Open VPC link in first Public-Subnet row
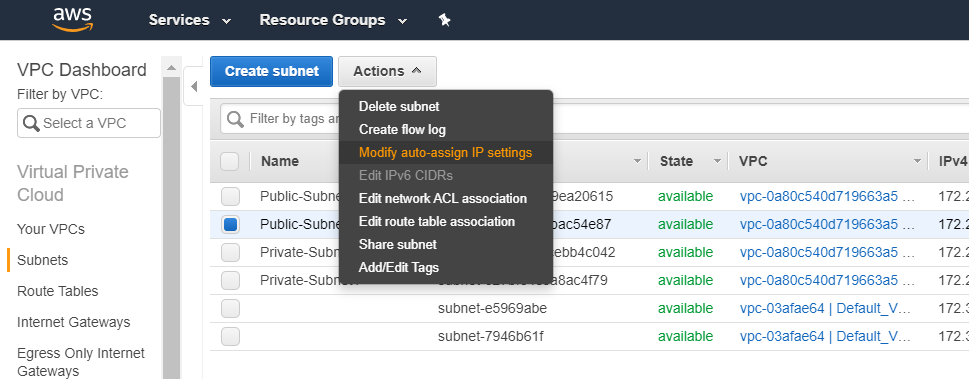 point(826,197)
